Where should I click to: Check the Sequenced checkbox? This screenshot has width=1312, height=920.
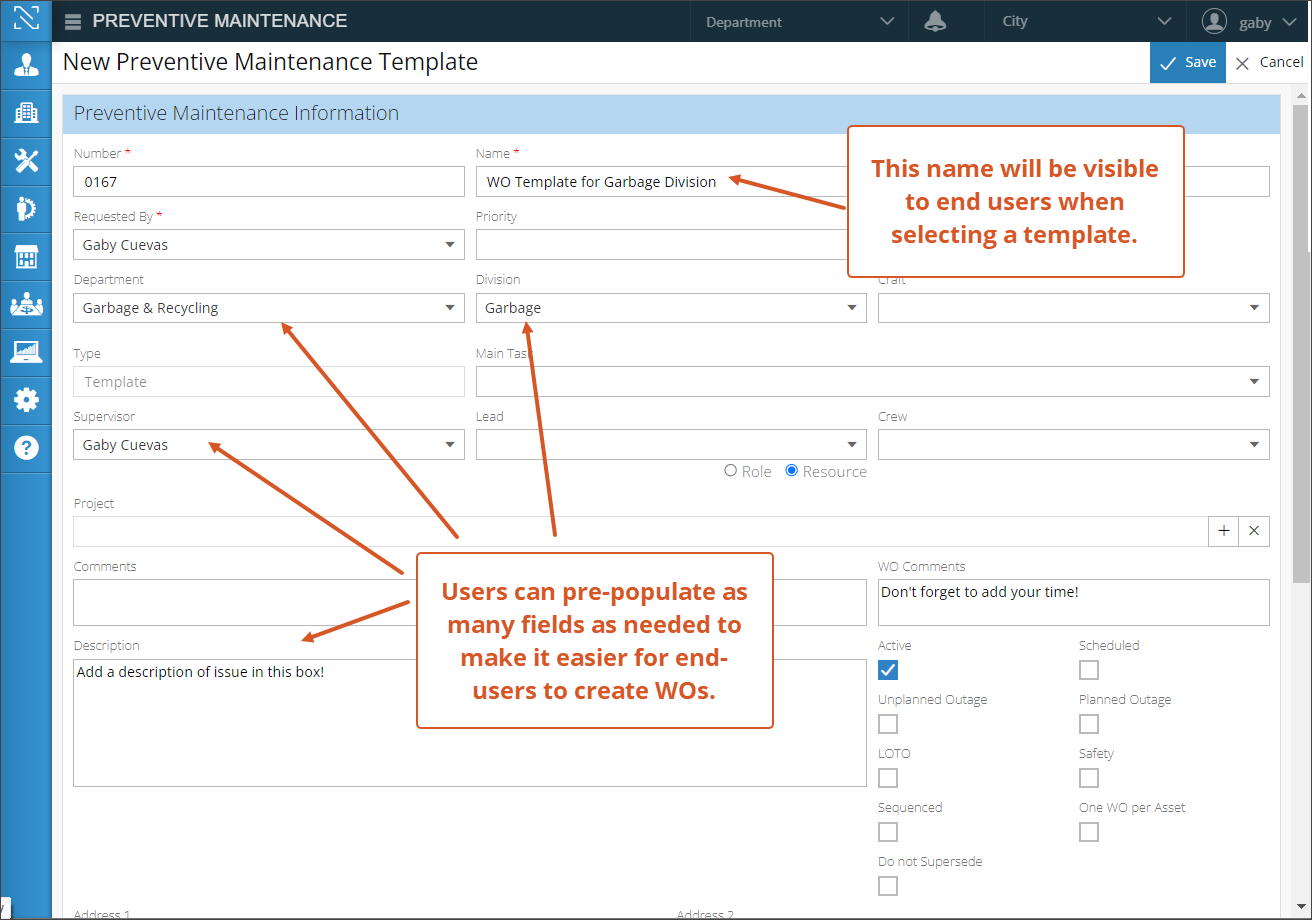click(x=888, y=832)
